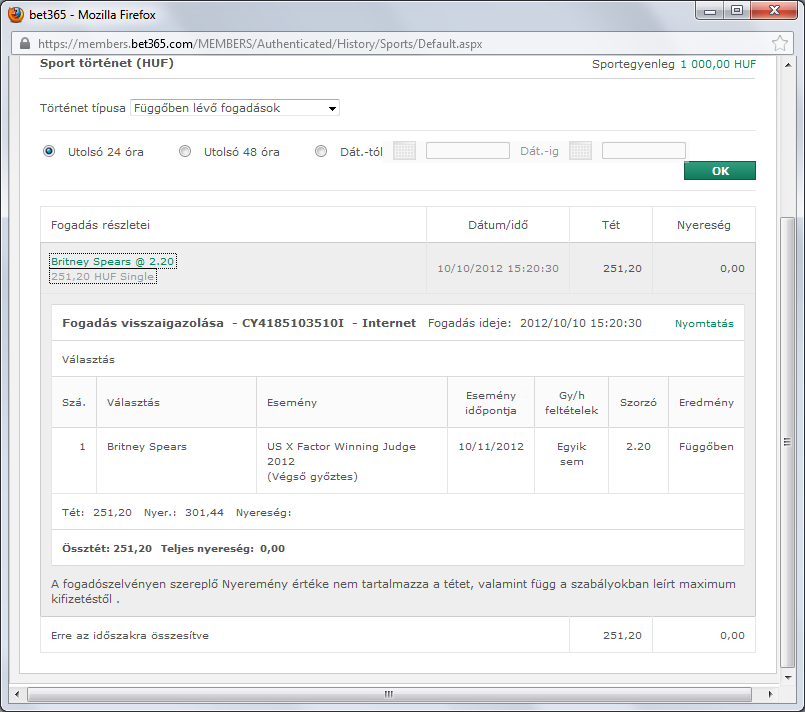Click the Eredmény column header

point(706,402)
